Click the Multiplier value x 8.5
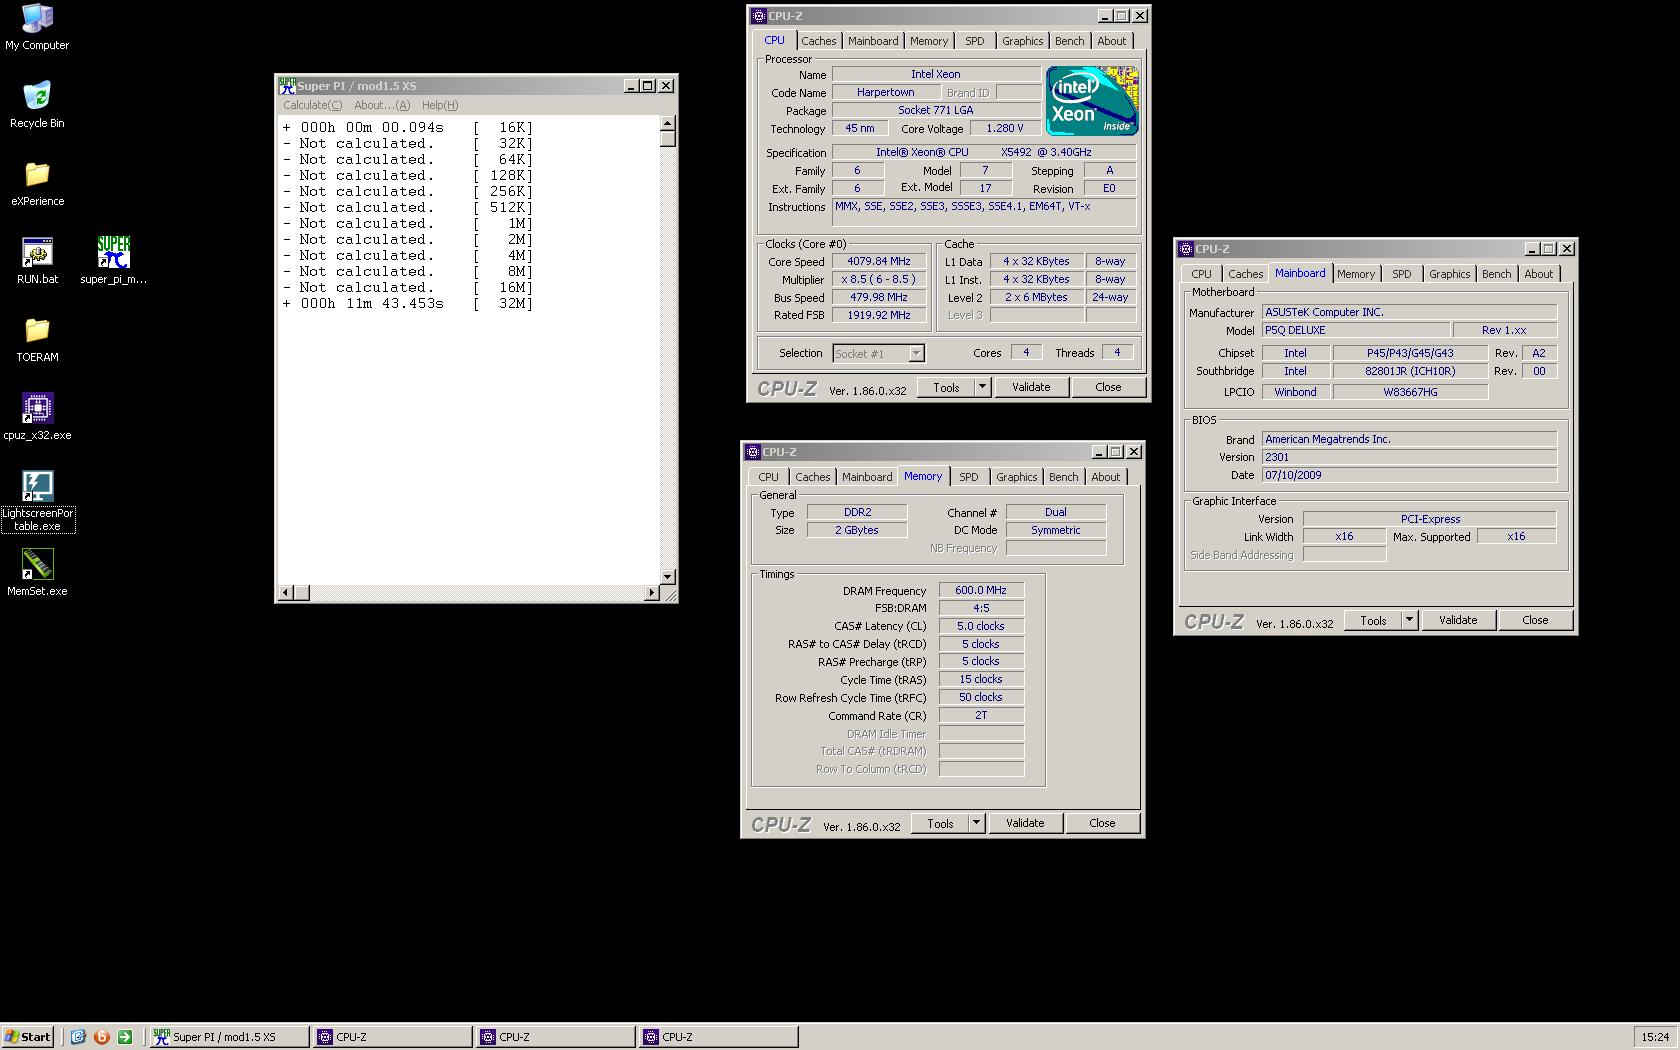 point(879,279)
